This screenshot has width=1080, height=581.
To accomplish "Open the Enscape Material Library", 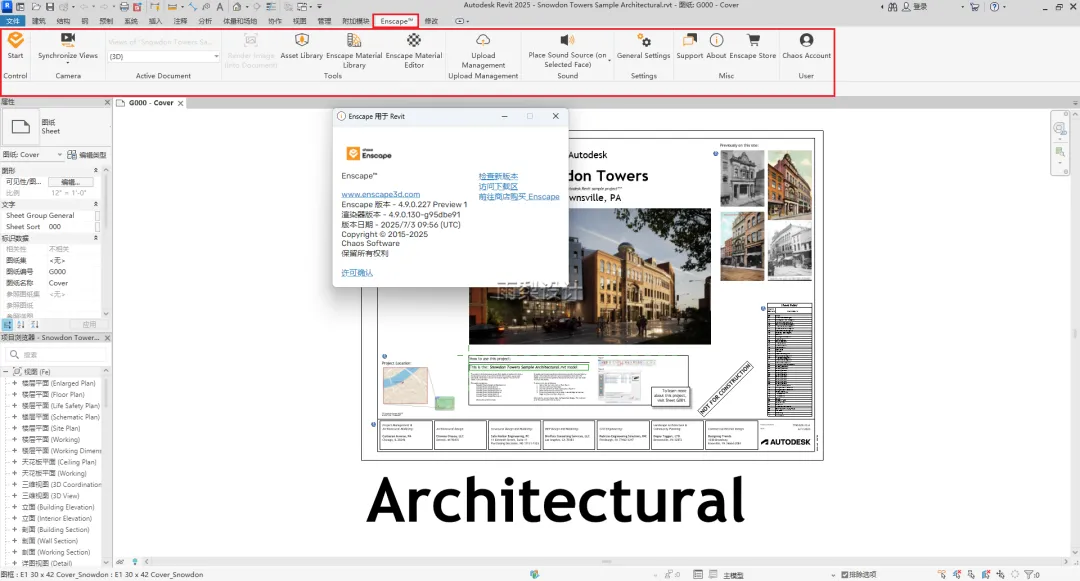I will [354, 50].
